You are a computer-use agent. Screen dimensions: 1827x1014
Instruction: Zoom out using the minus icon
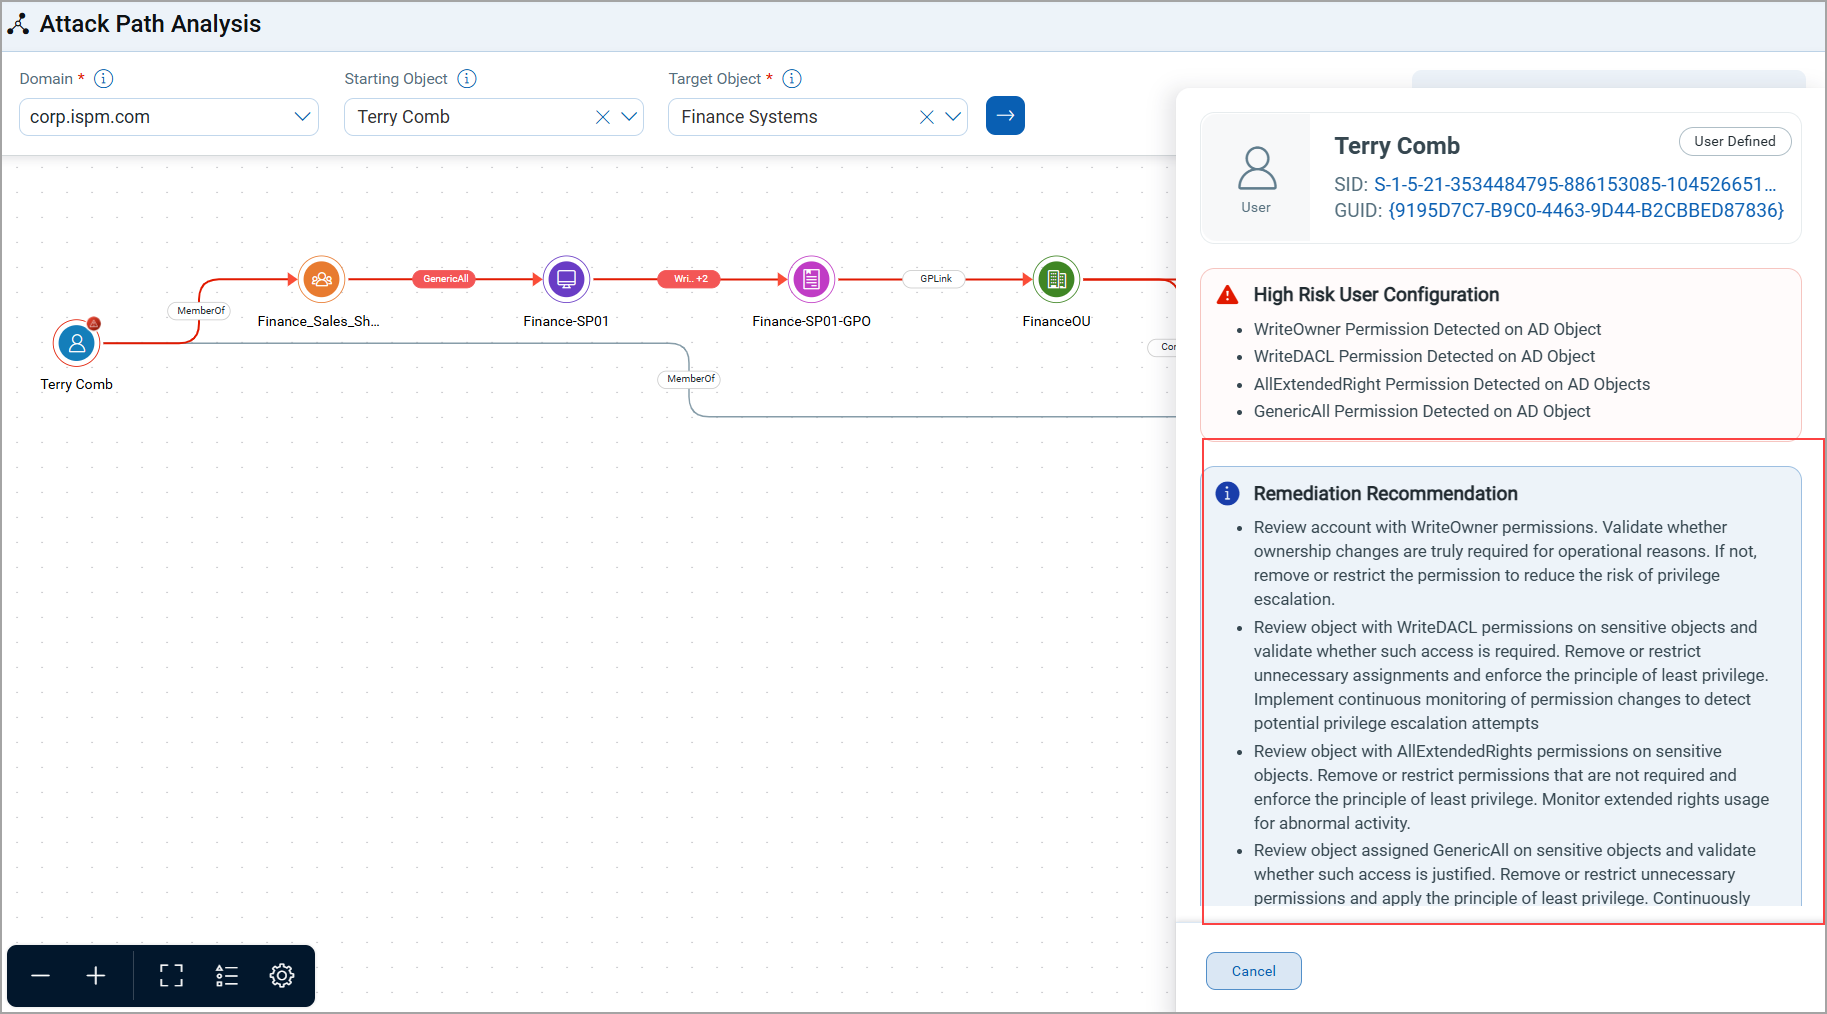(x=41, y=976)
